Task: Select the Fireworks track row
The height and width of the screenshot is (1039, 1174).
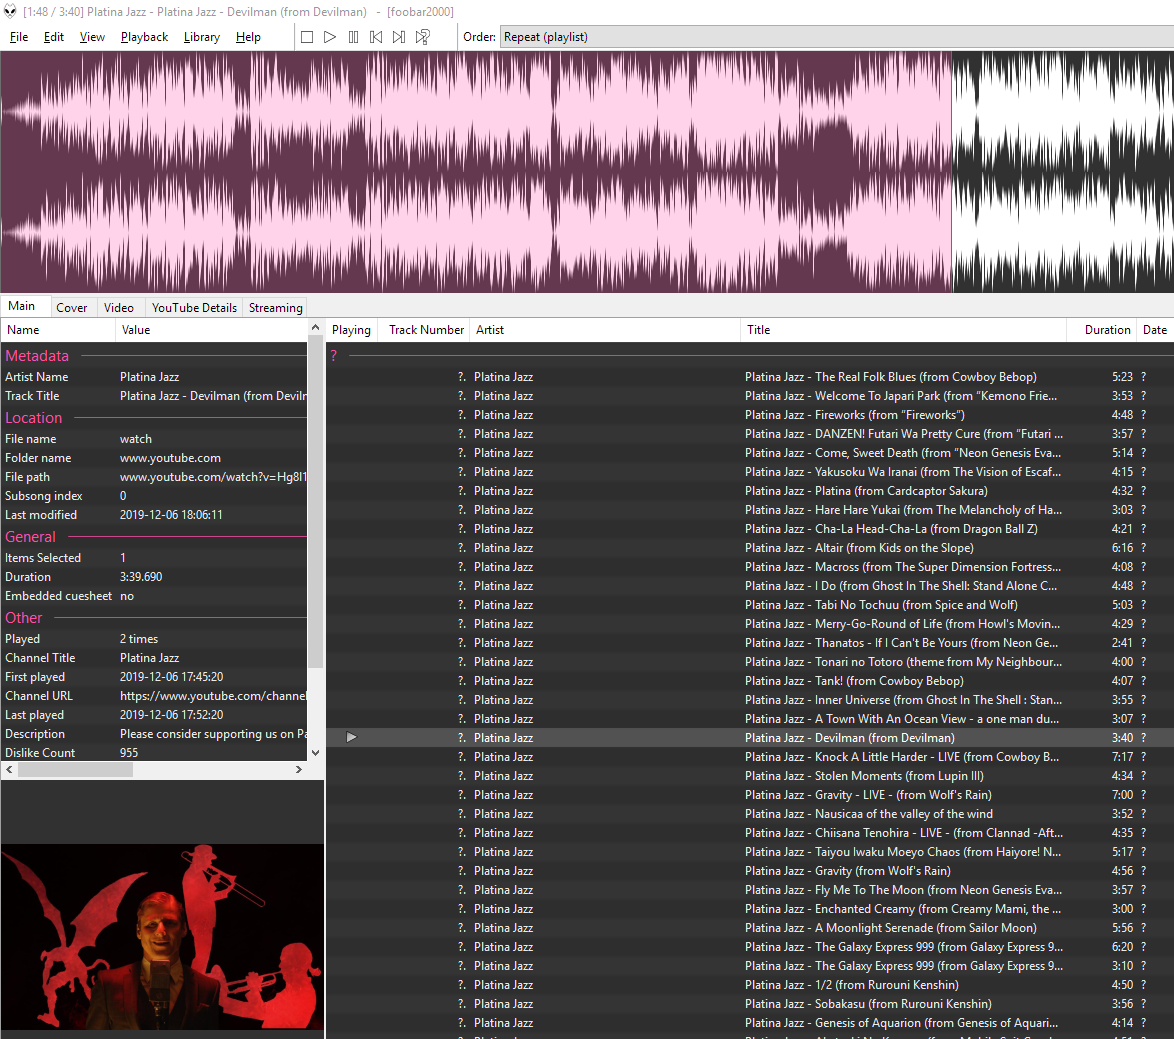Action: [750, 415]
